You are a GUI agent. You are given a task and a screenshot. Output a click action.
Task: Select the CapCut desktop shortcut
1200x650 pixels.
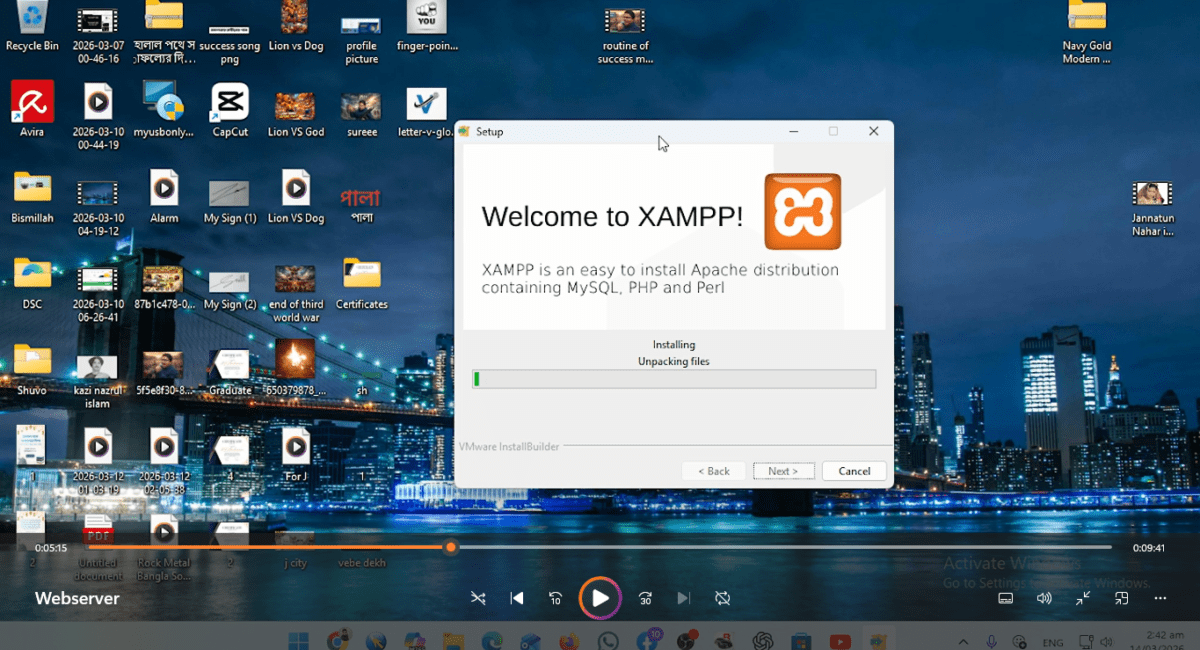(230, 110)
